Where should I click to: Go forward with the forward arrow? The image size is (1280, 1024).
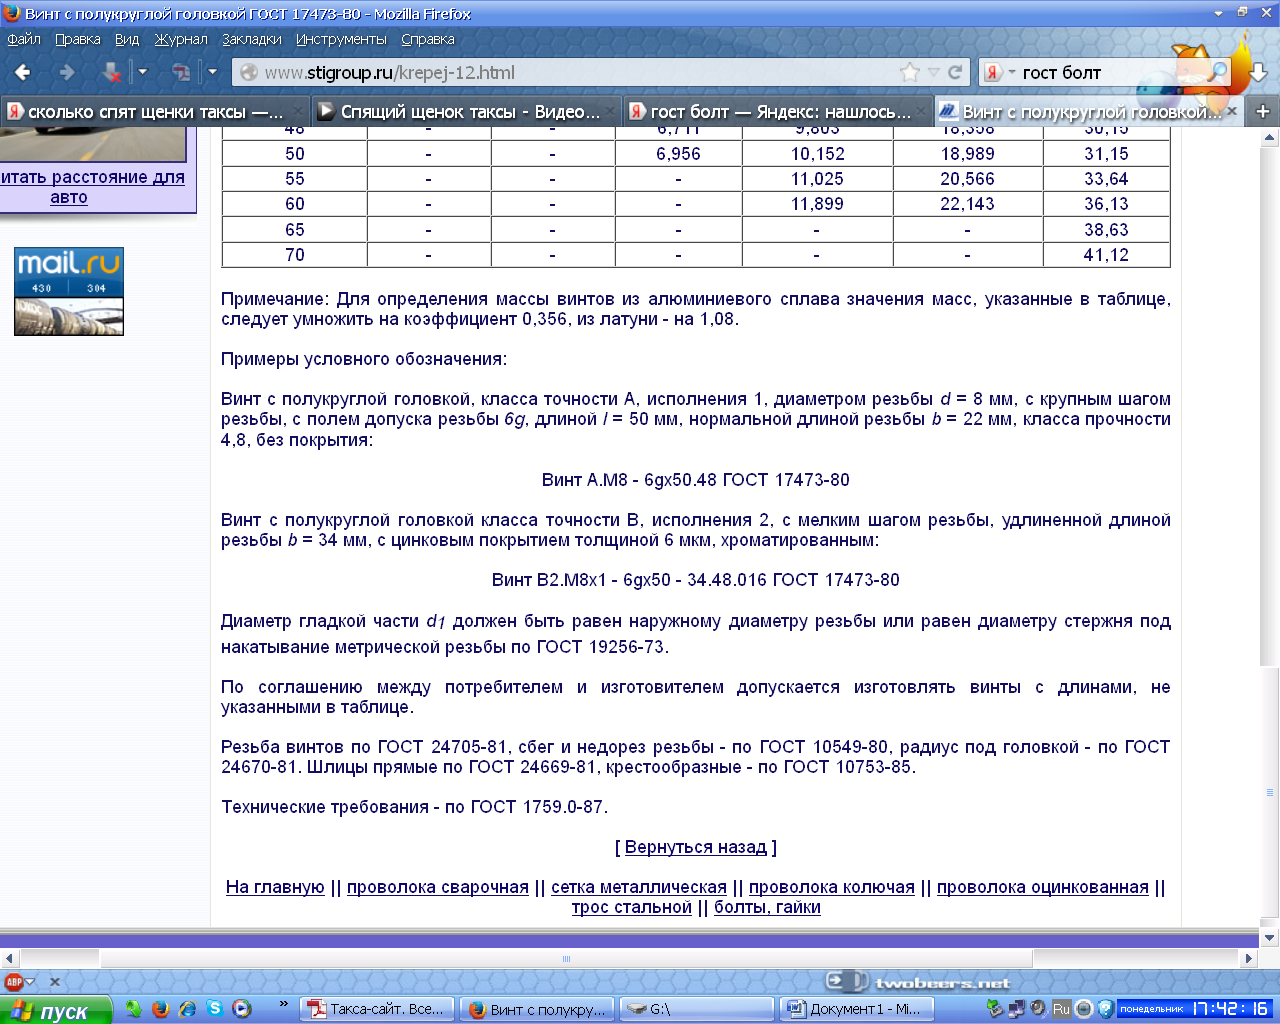(x=67, y=72)
